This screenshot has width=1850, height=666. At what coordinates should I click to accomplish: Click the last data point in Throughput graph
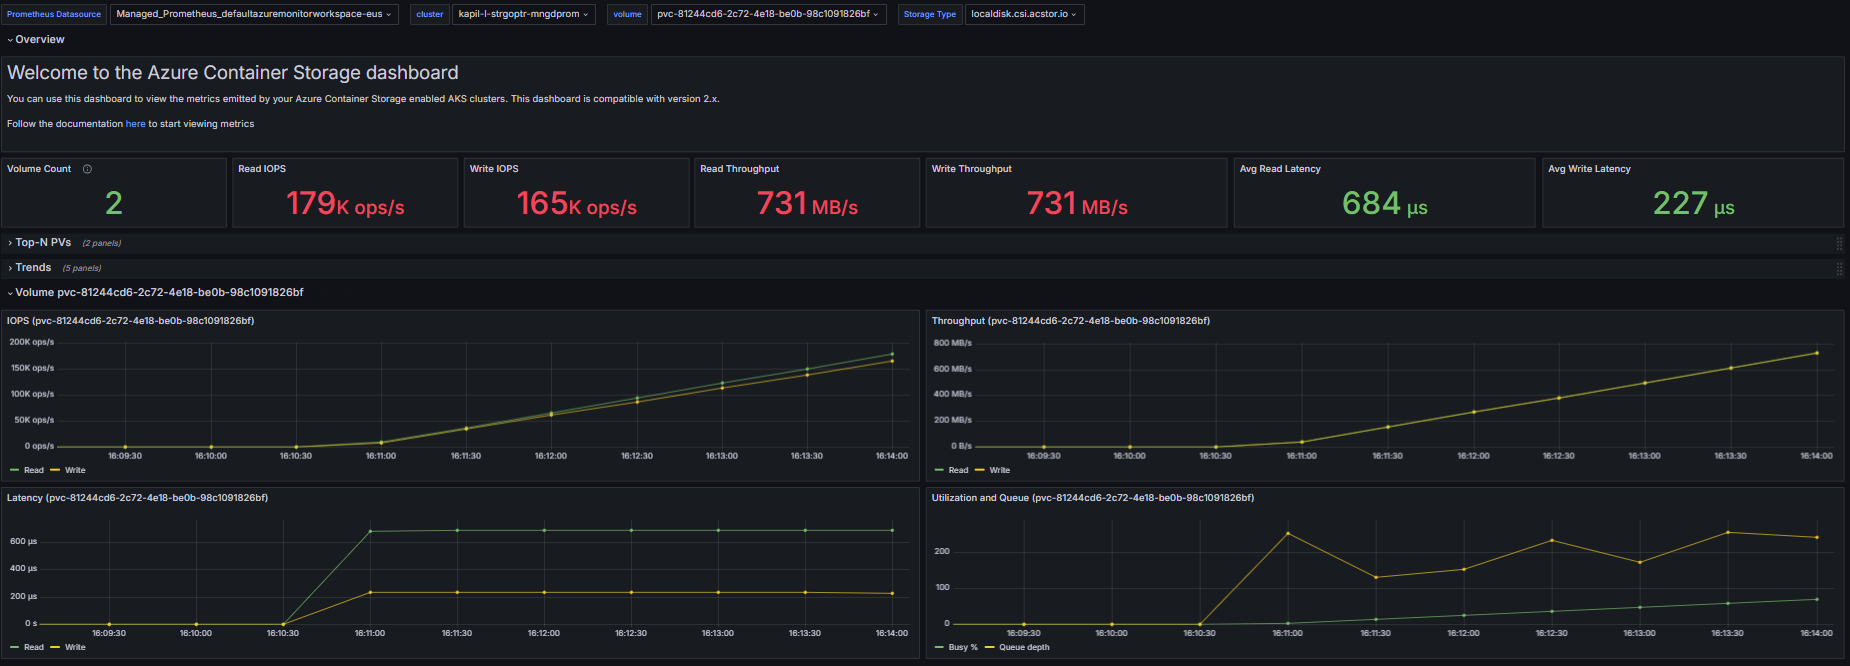tap(1816, 353)
